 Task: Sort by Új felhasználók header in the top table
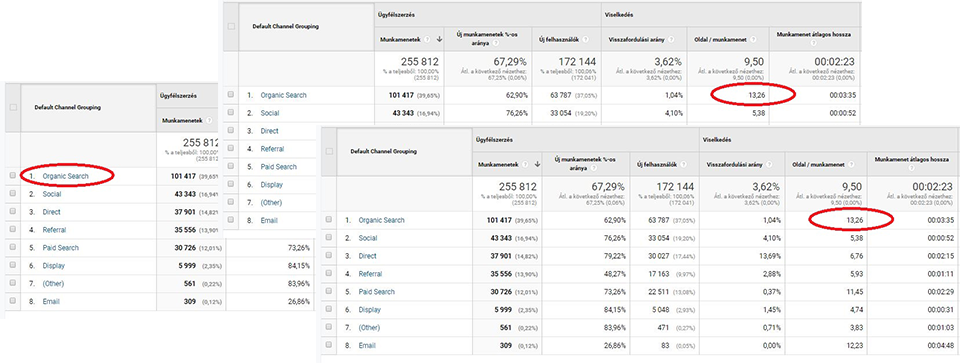click(x=559, y=39)
